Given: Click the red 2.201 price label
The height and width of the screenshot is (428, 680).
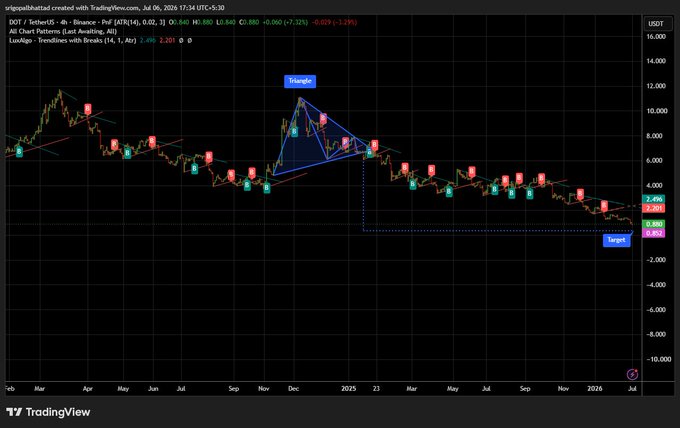Looking at the screenshot, I should coord(654,208).
